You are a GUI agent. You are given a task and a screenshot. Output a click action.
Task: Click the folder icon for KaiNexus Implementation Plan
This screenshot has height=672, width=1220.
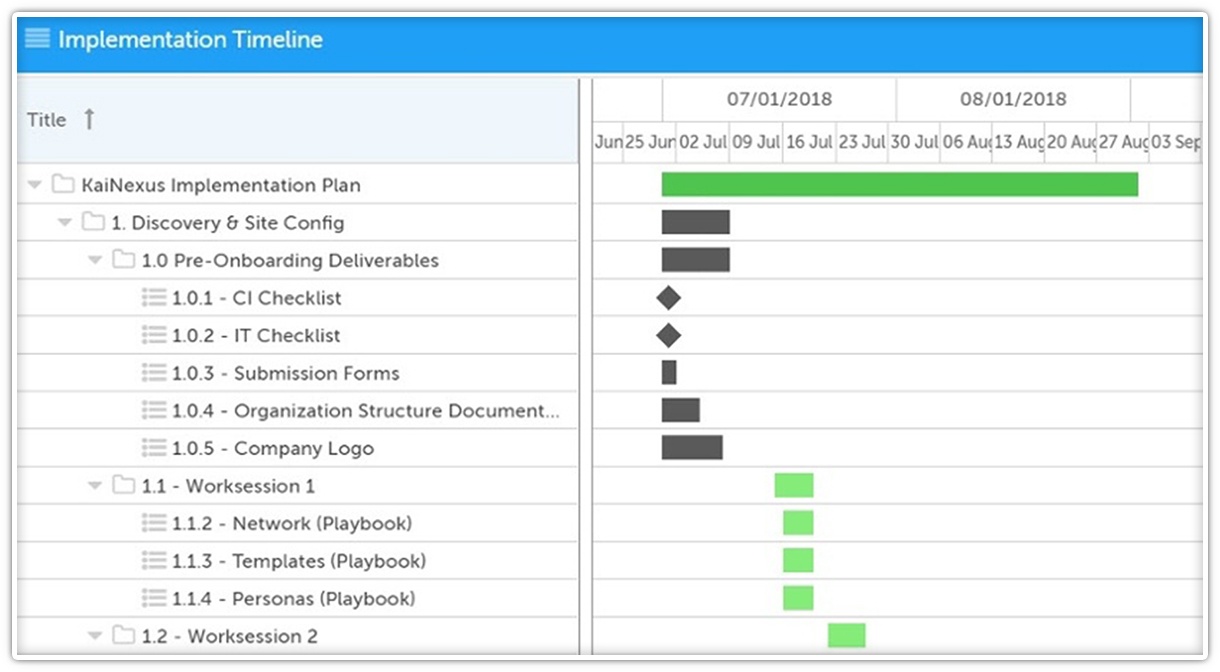[x=64, y=185]
